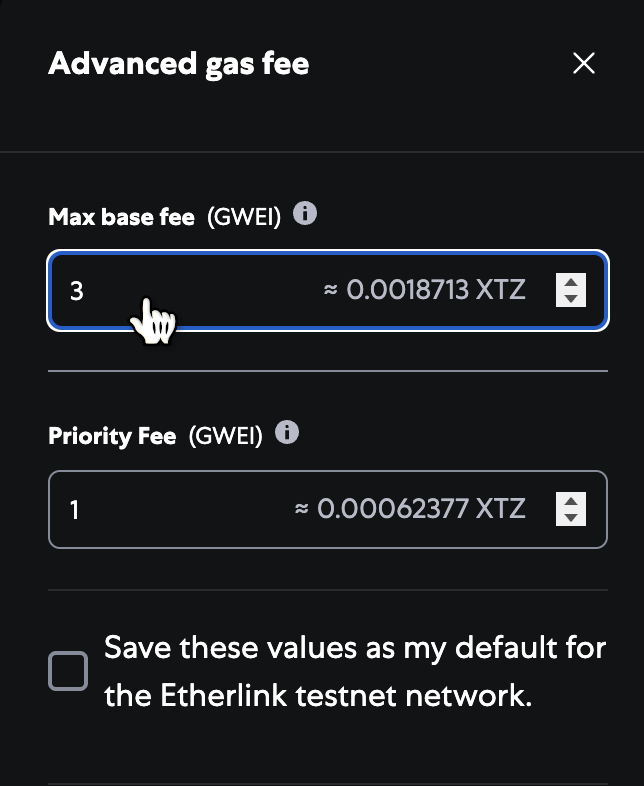This screenshot has width=644, height=786.
Task: Click the 'Priority Fee' label text
Action: (112, 436)
